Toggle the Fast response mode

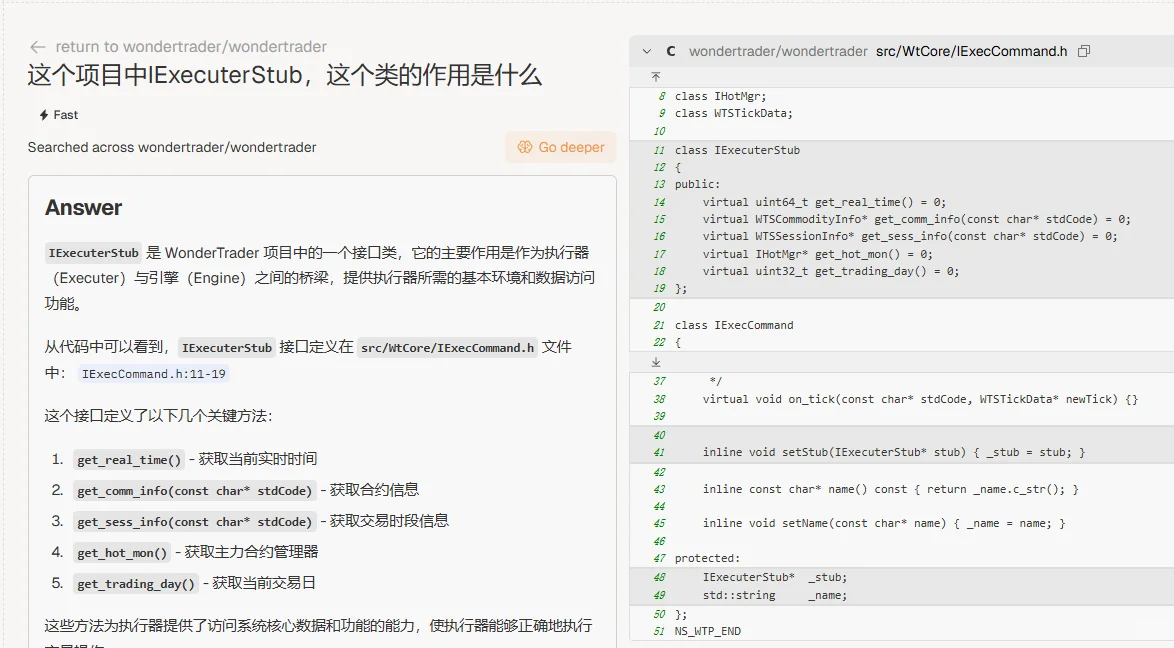(x=57, y=115)
